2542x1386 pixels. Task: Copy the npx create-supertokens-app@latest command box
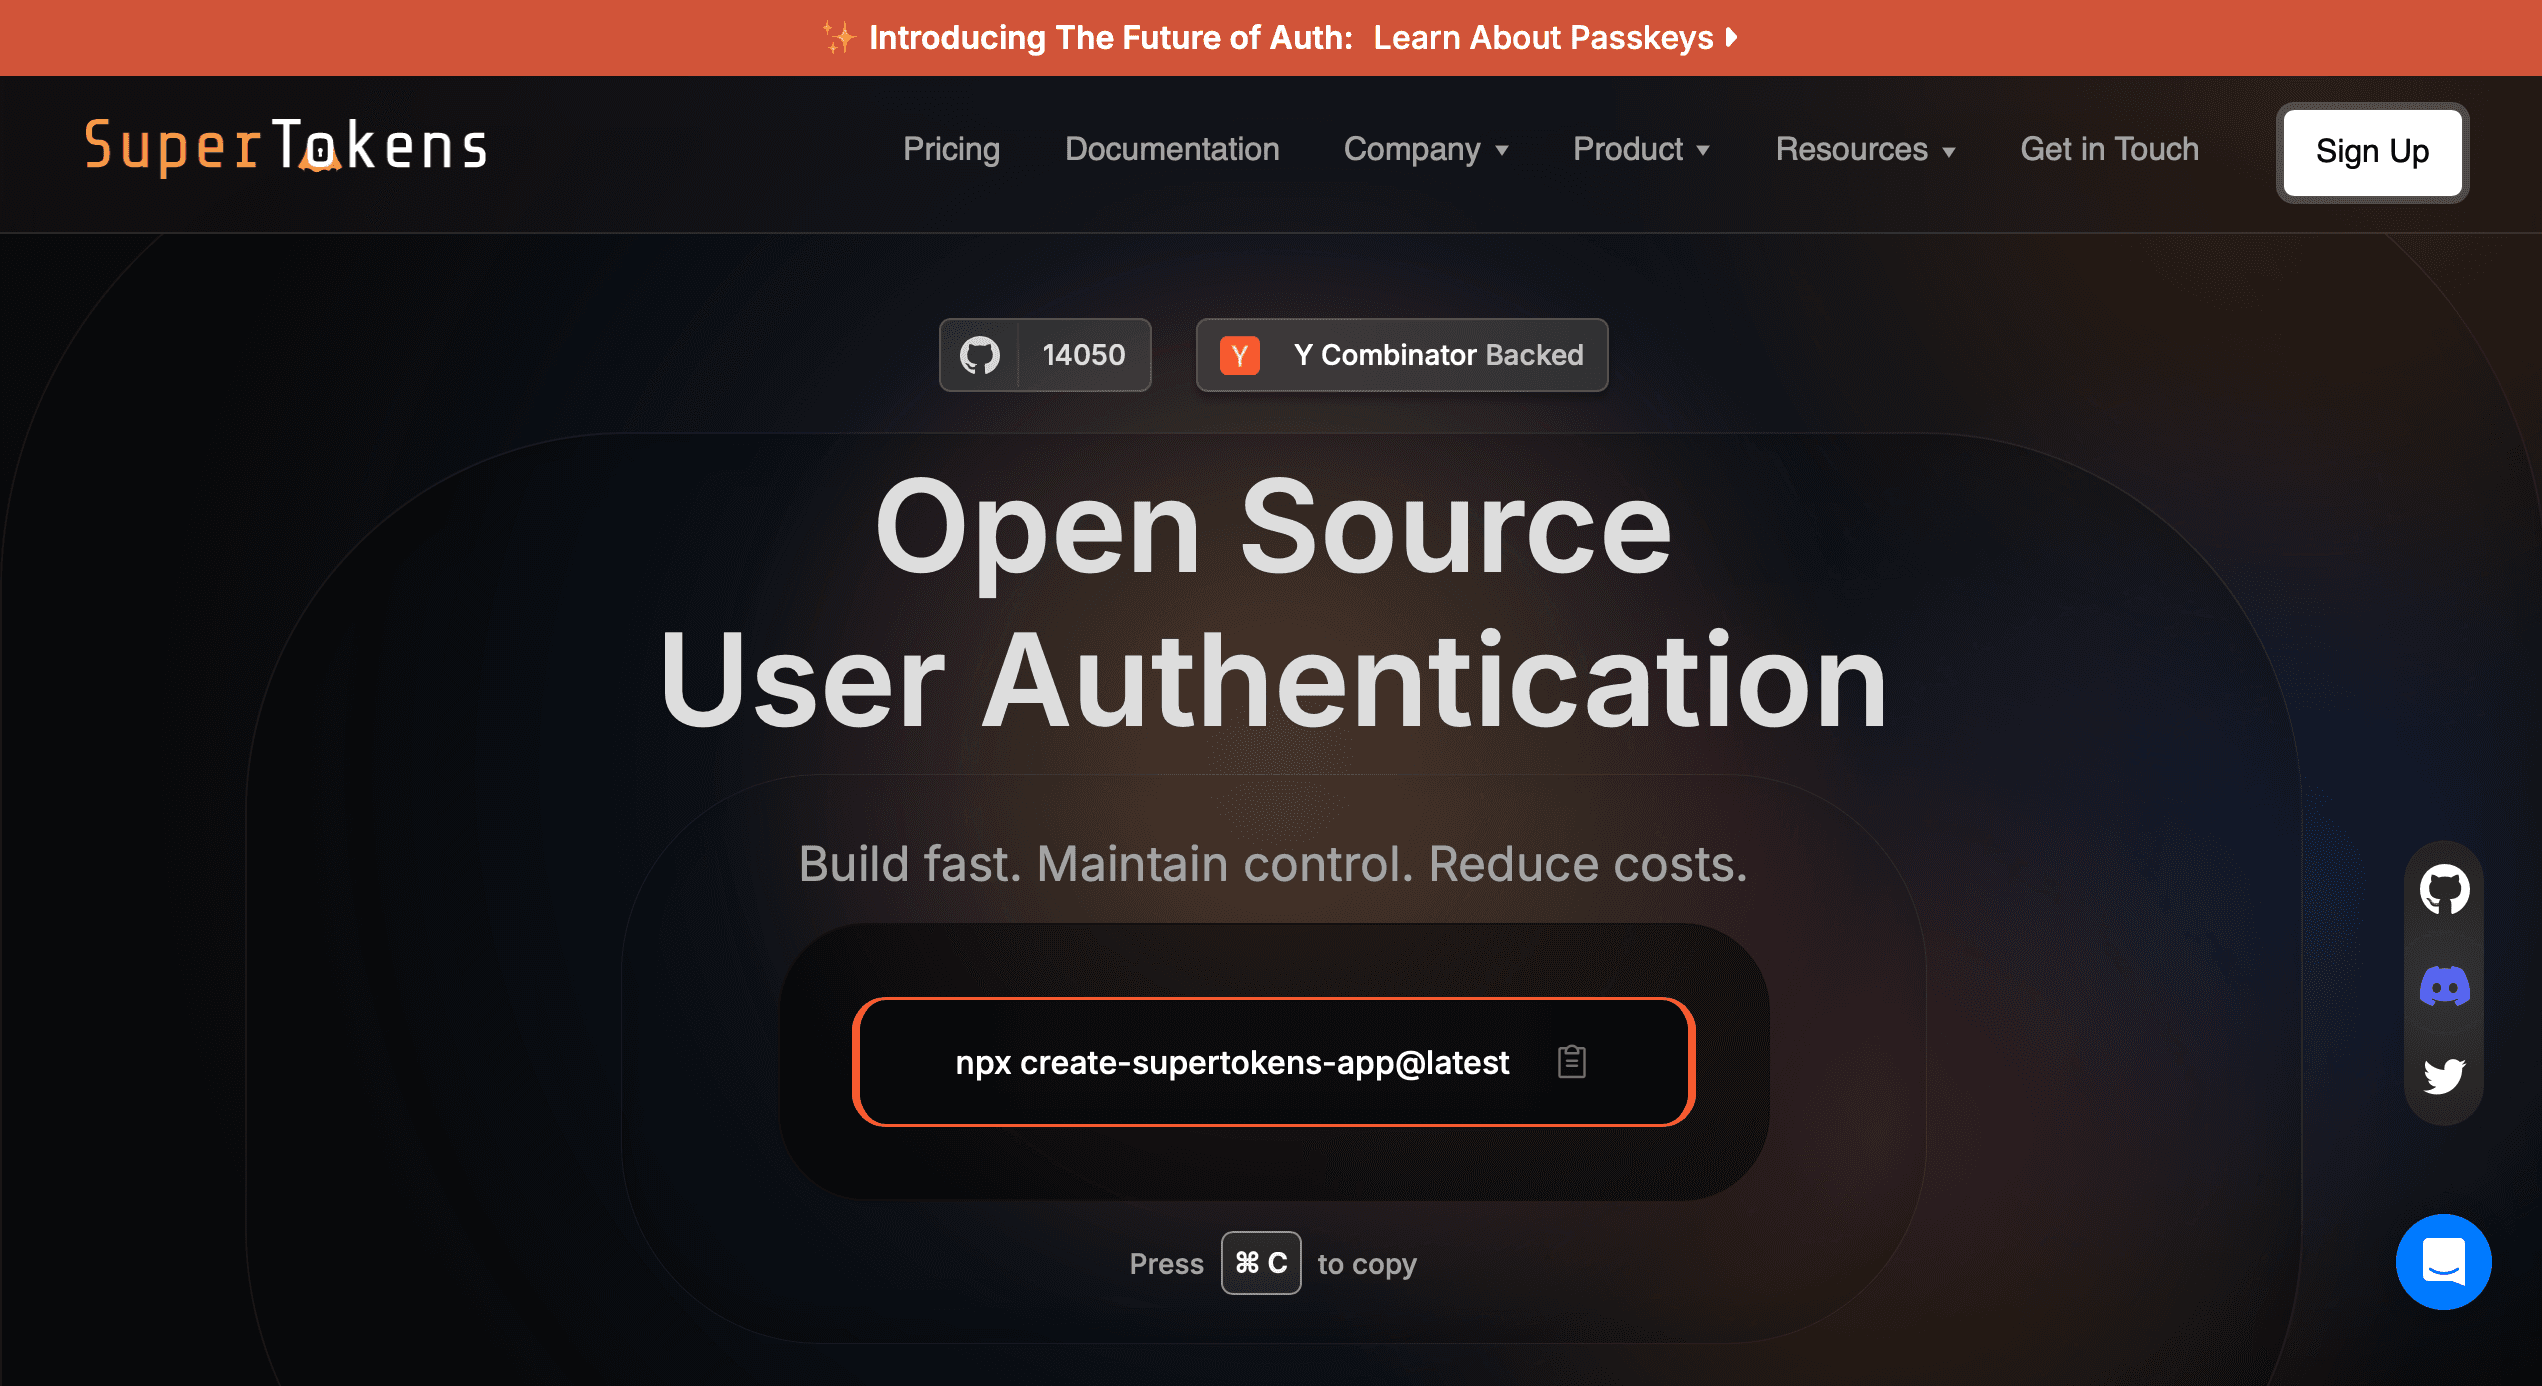pyautogui.click(x=1273, y=1062)
